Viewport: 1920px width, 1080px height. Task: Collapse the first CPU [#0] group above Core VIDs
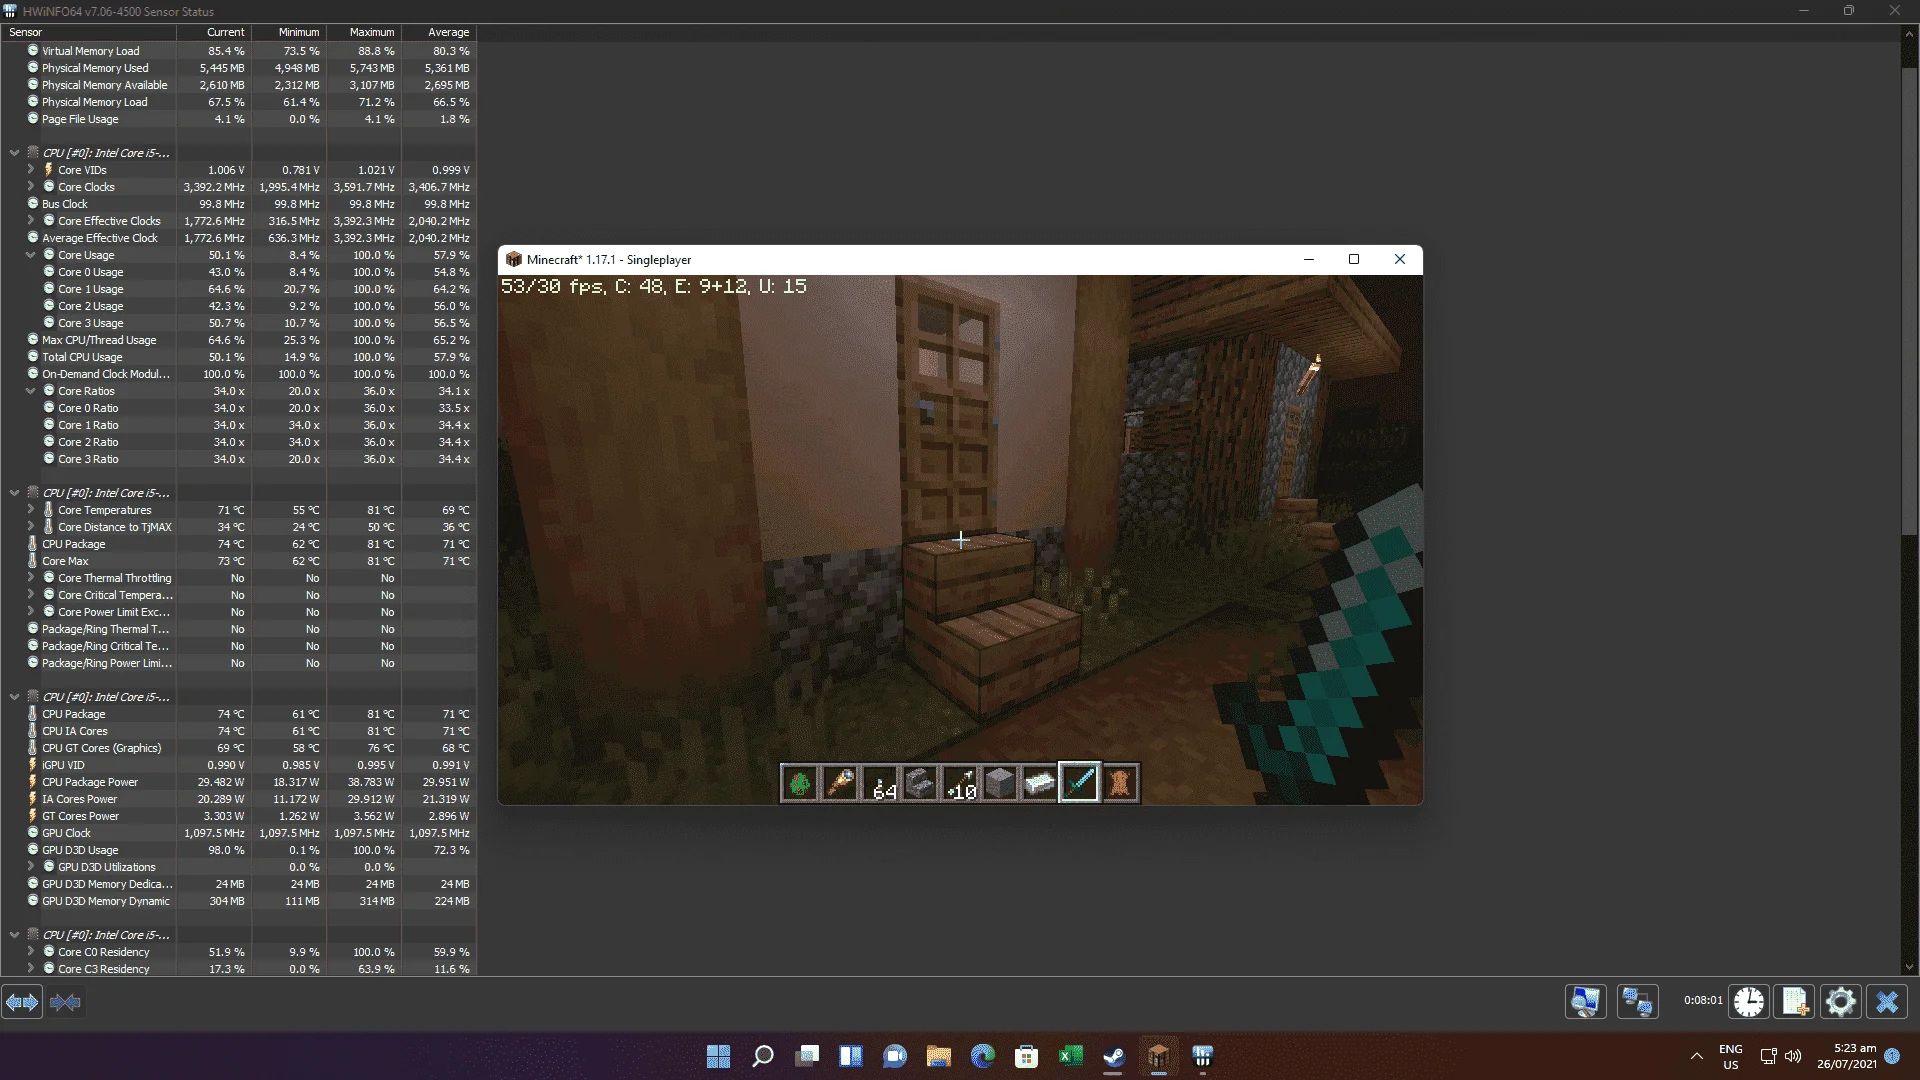coord(14,153)
